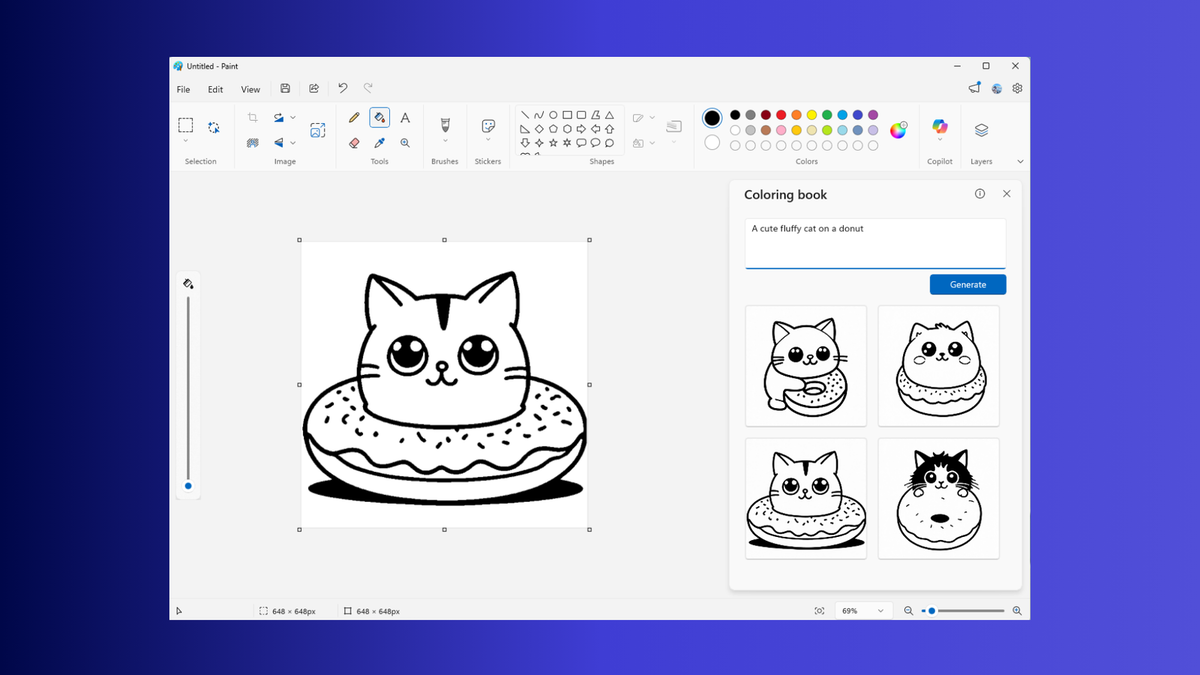Click the Generate button in Coloring book

tap(967, 284)
